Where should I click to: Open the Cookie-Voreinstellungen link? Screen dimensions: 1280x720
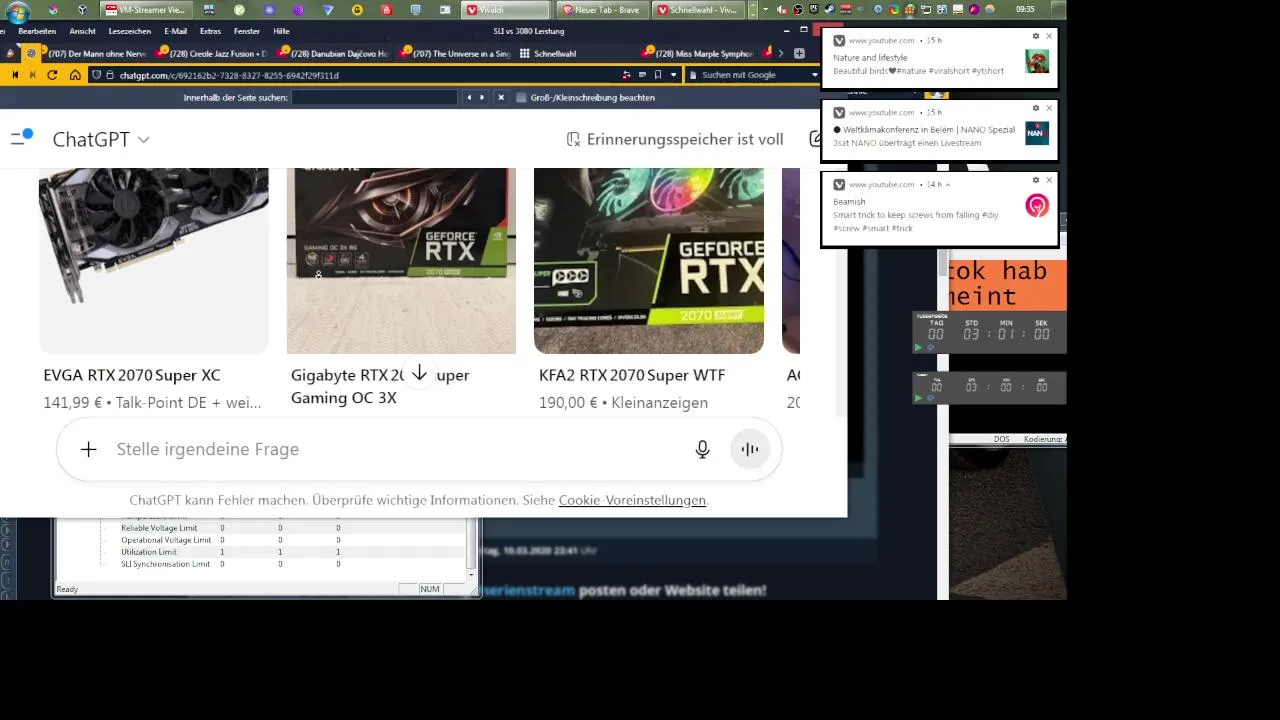(632, 500)
